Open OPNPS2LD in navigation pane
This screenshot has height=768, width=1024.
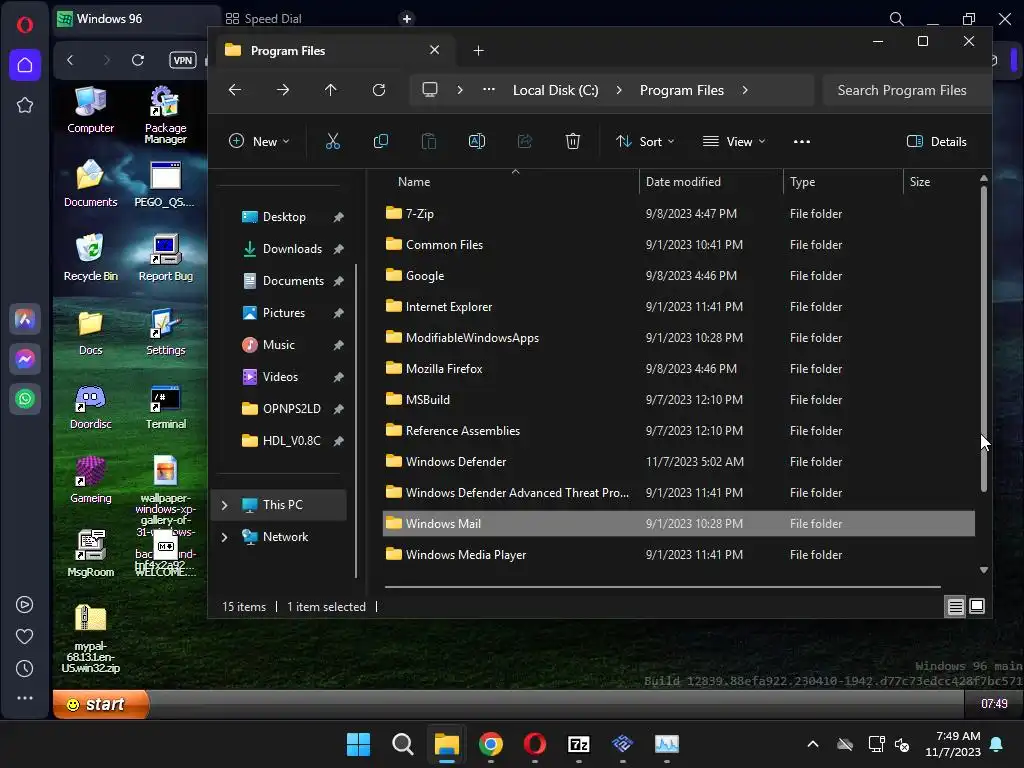pos(291,409)
